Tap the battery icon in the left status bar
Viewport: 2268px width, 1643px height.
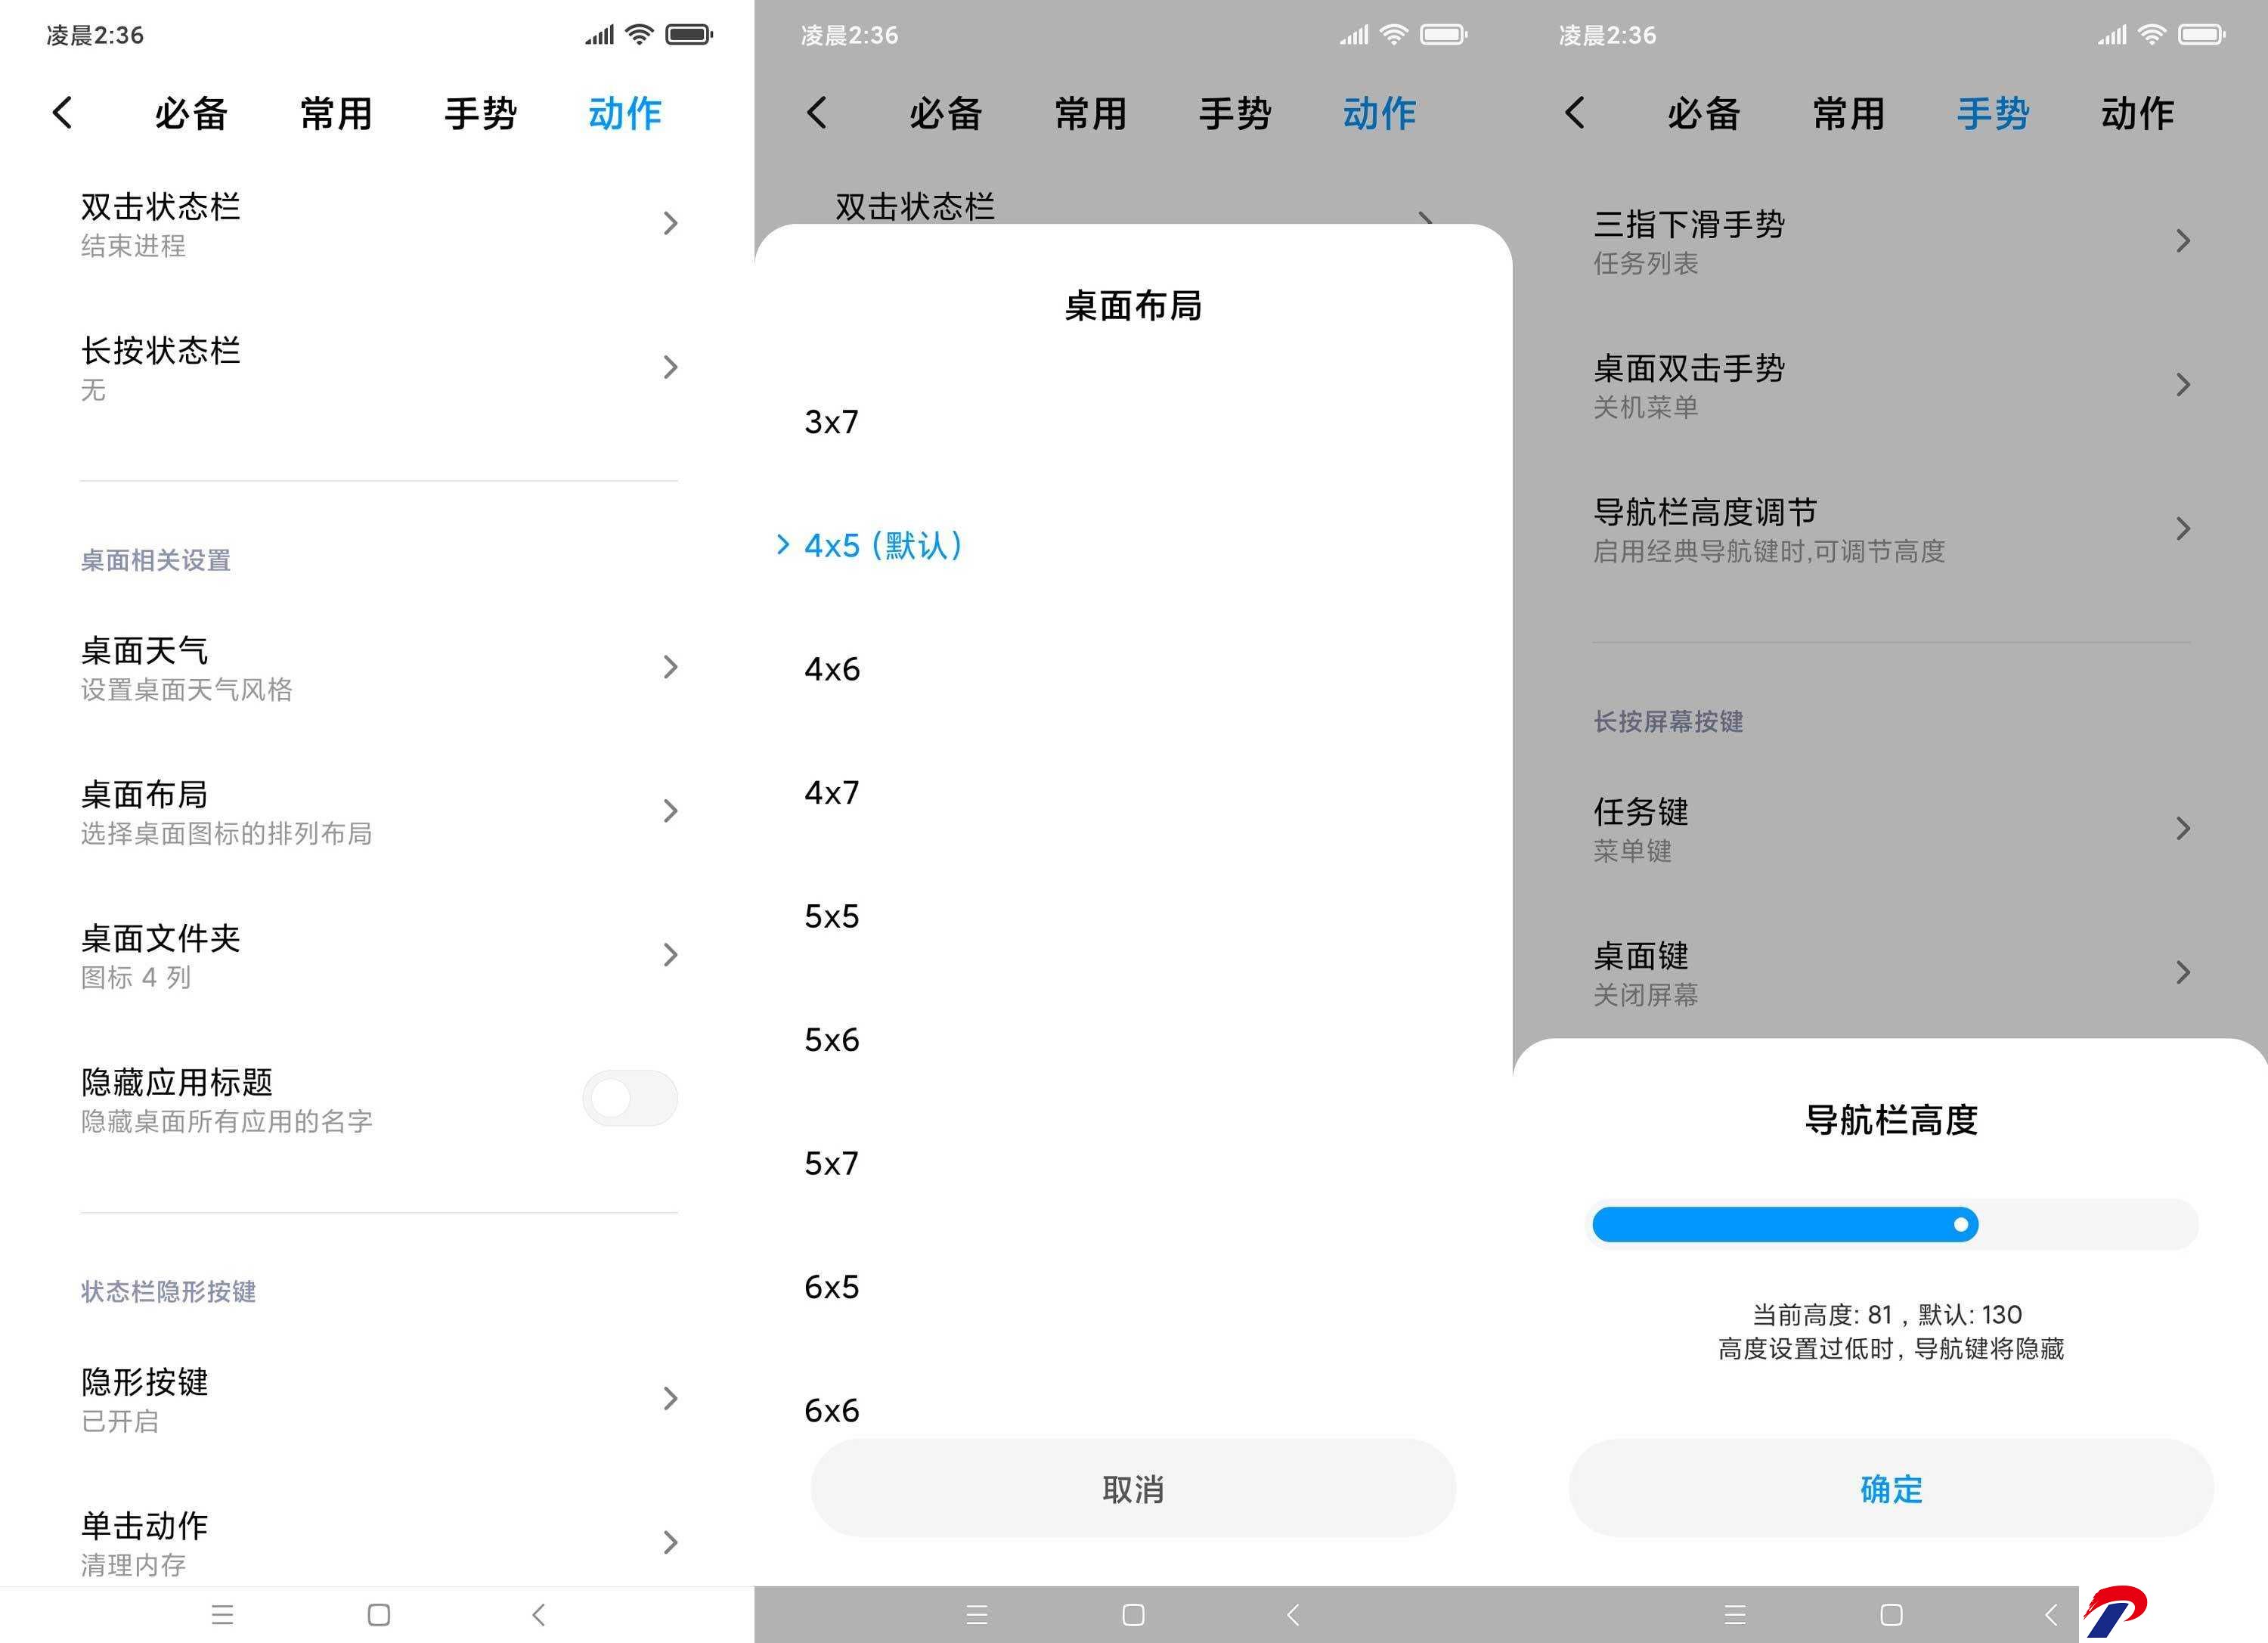689,35
